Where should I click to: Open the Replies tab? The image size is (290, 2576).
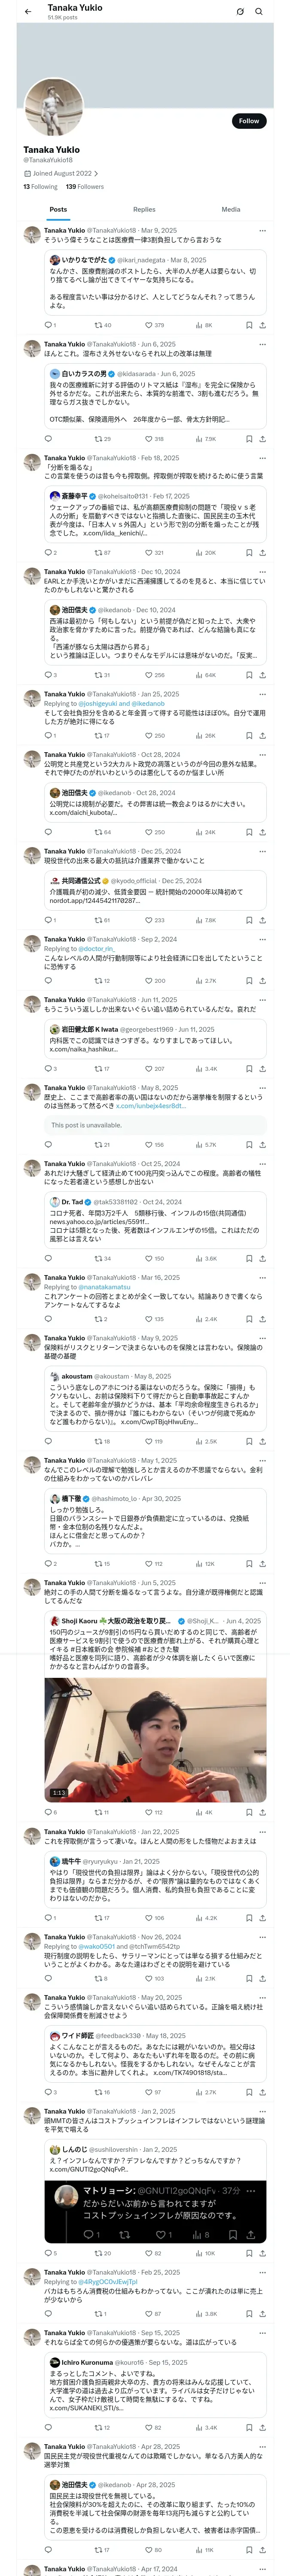144,210
